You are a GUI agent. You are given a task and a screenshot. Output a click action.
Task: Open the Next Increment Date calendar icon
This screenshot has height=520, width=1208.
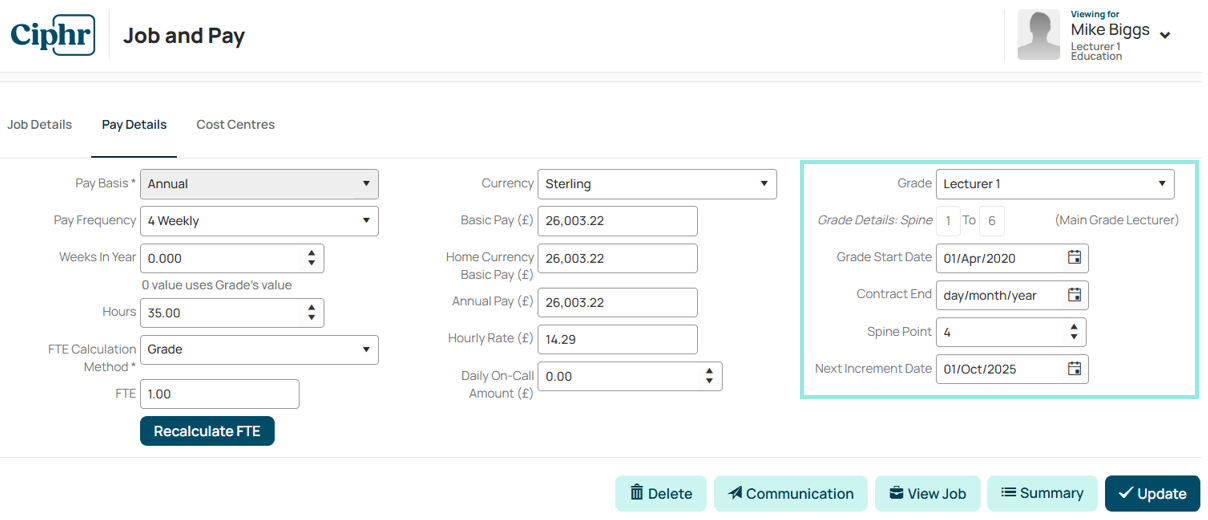(1074, 369)
